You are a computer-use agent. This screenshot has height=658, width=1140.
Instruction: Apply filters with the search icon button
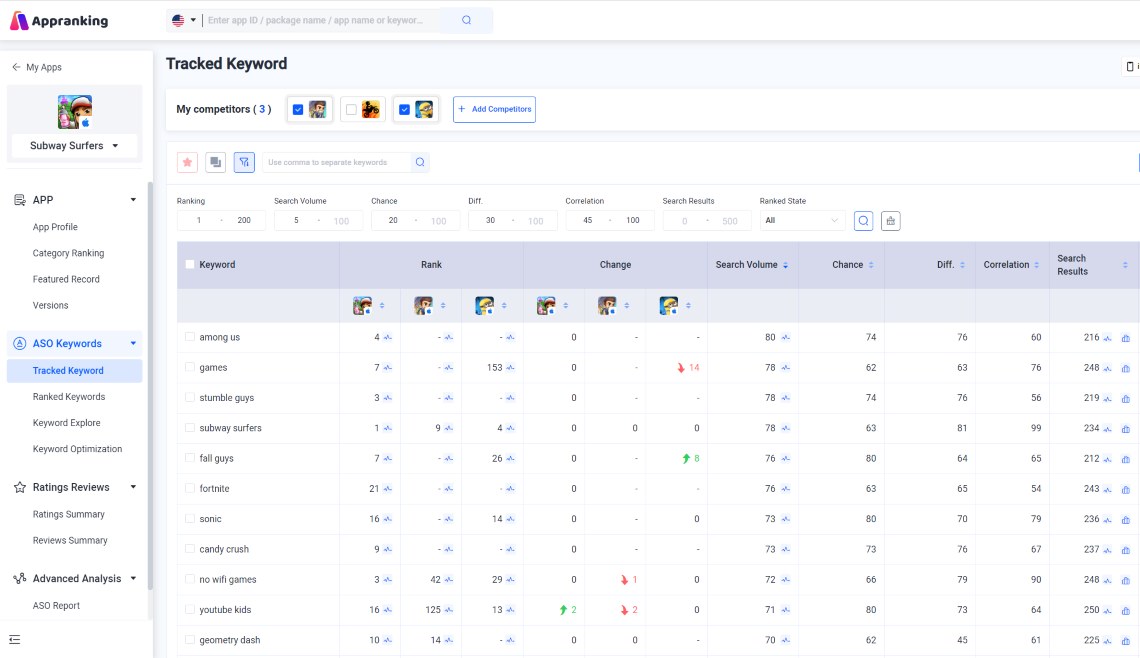coord(863,220)
